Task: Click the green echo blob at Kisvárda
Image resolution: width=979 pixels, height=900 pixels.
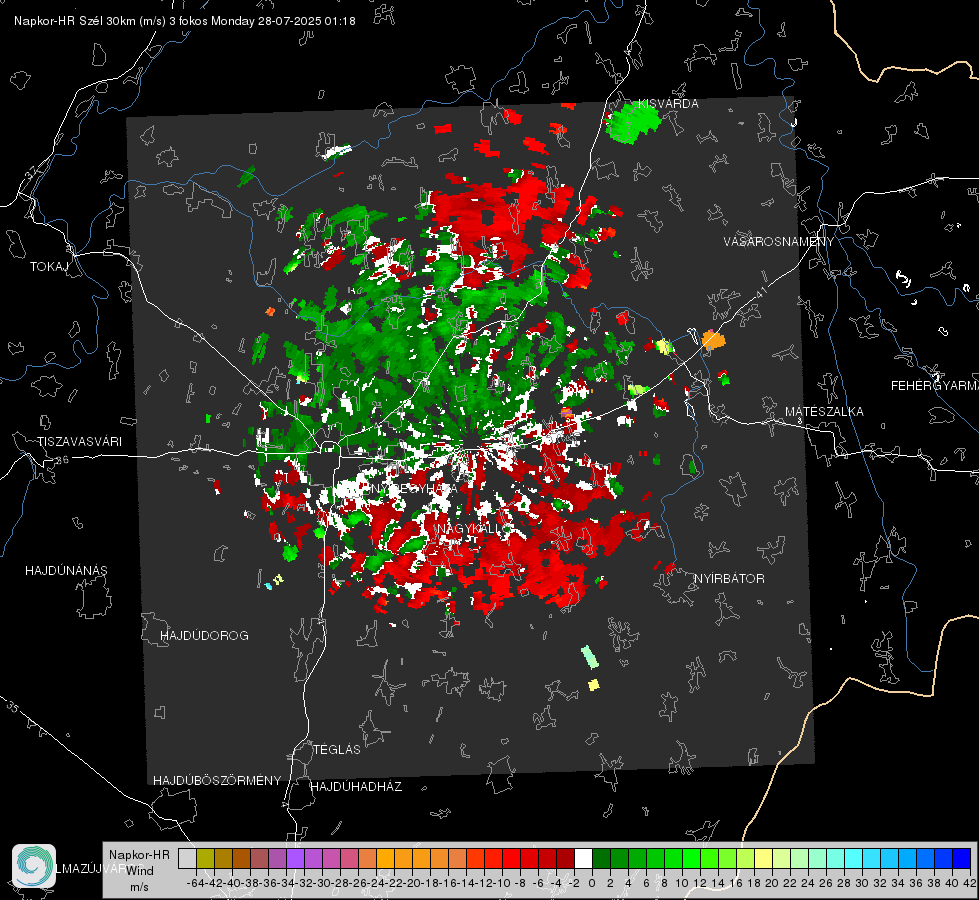Action: click(632, 122)
